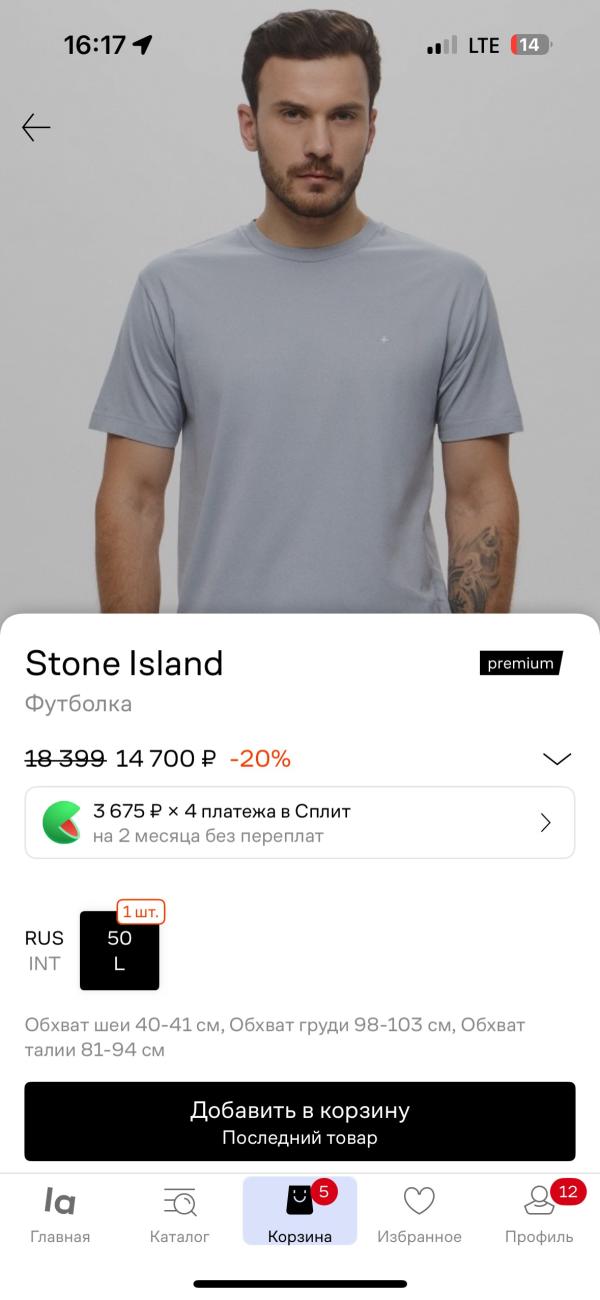Open the 3 675 ₽ × 4 платежа panel
The image size is (600, 1300).
(x=300, y=822)
